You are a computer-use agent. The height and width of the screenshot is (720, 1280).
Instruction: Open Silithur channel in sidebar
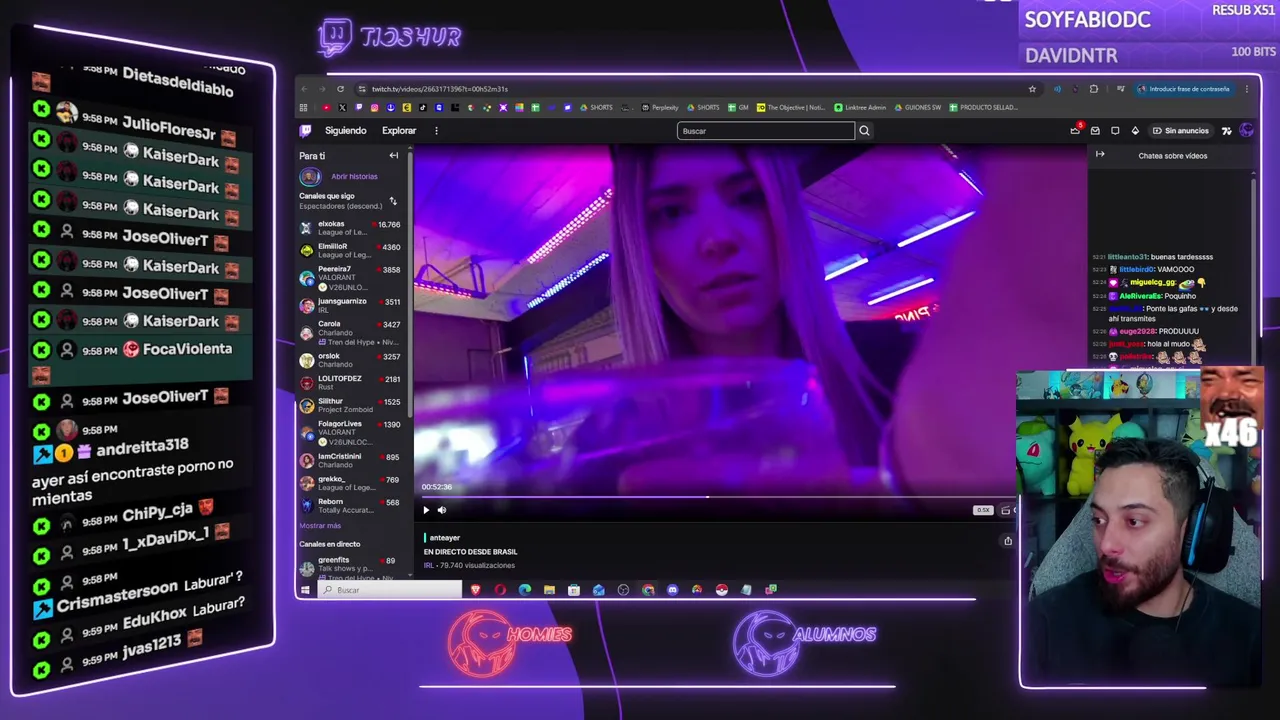(x=350, y=405)
